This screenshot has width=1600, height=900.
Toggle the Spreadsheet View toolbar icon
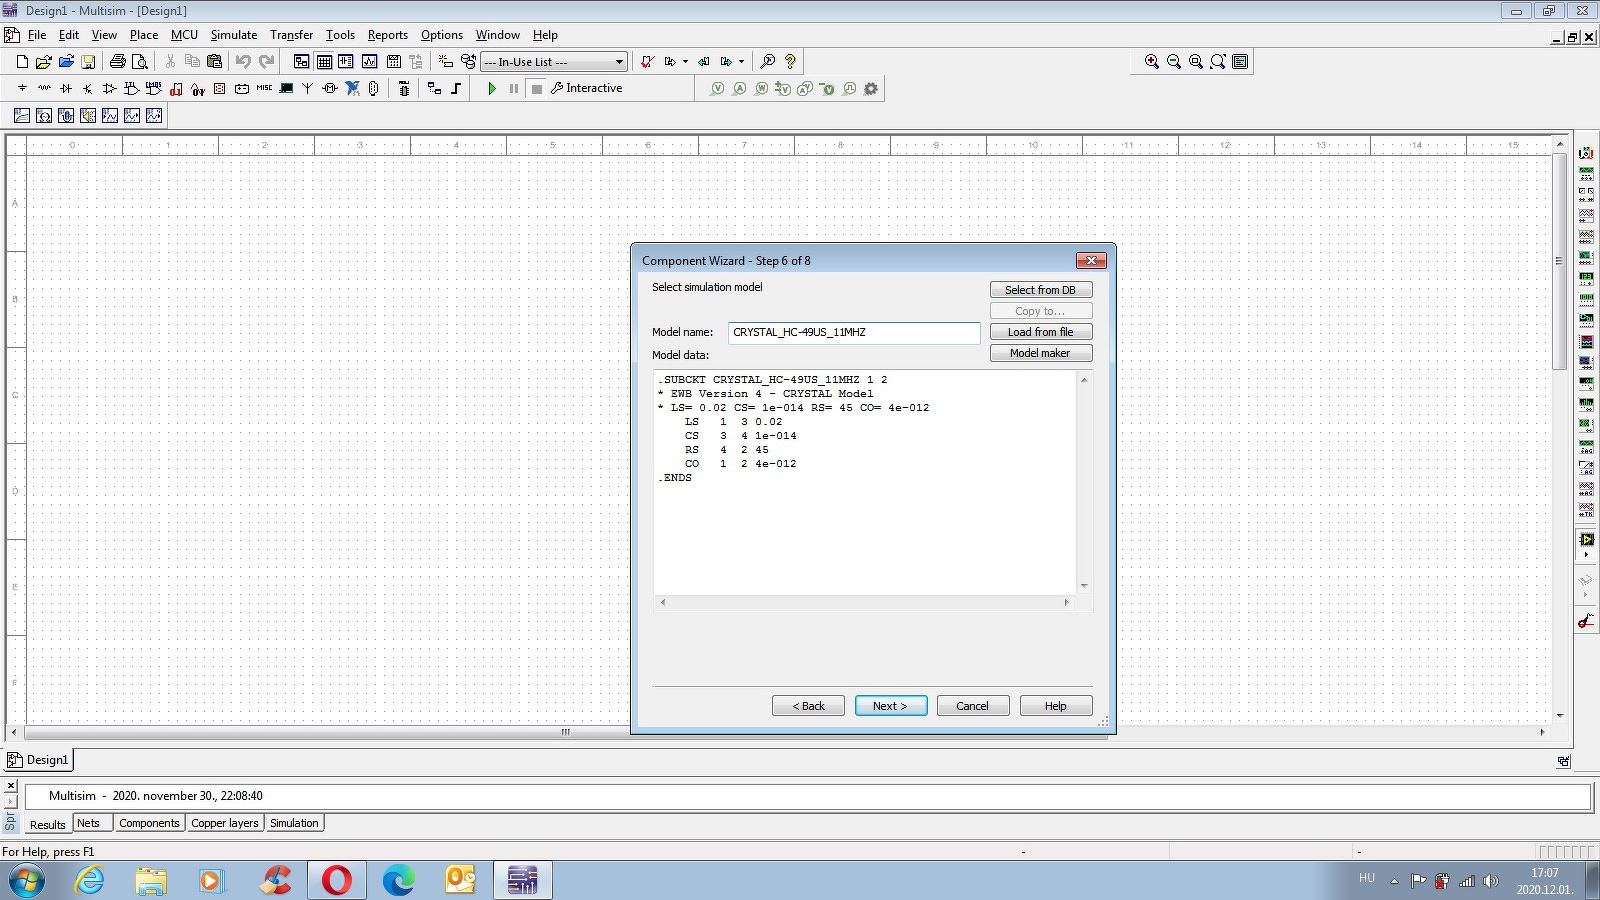[324, 62]
